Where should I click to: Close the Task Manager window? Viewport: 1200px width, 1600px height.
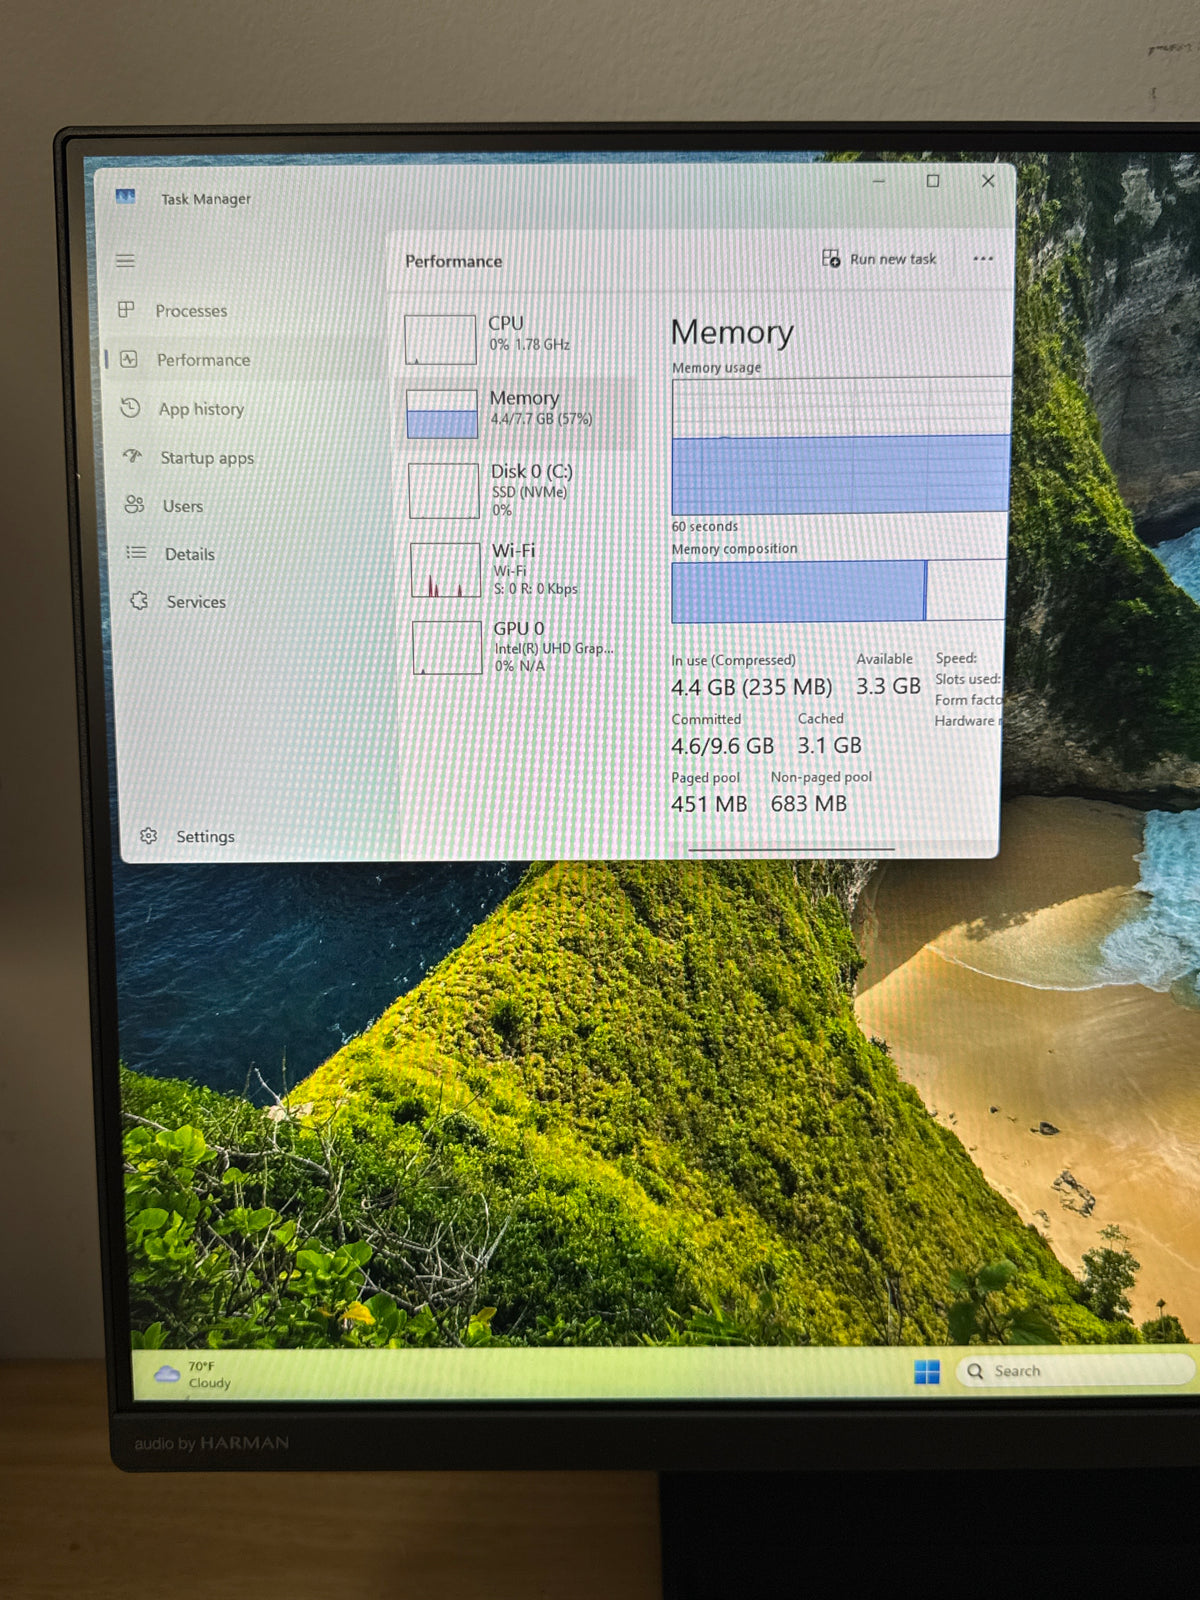point(988,181)
